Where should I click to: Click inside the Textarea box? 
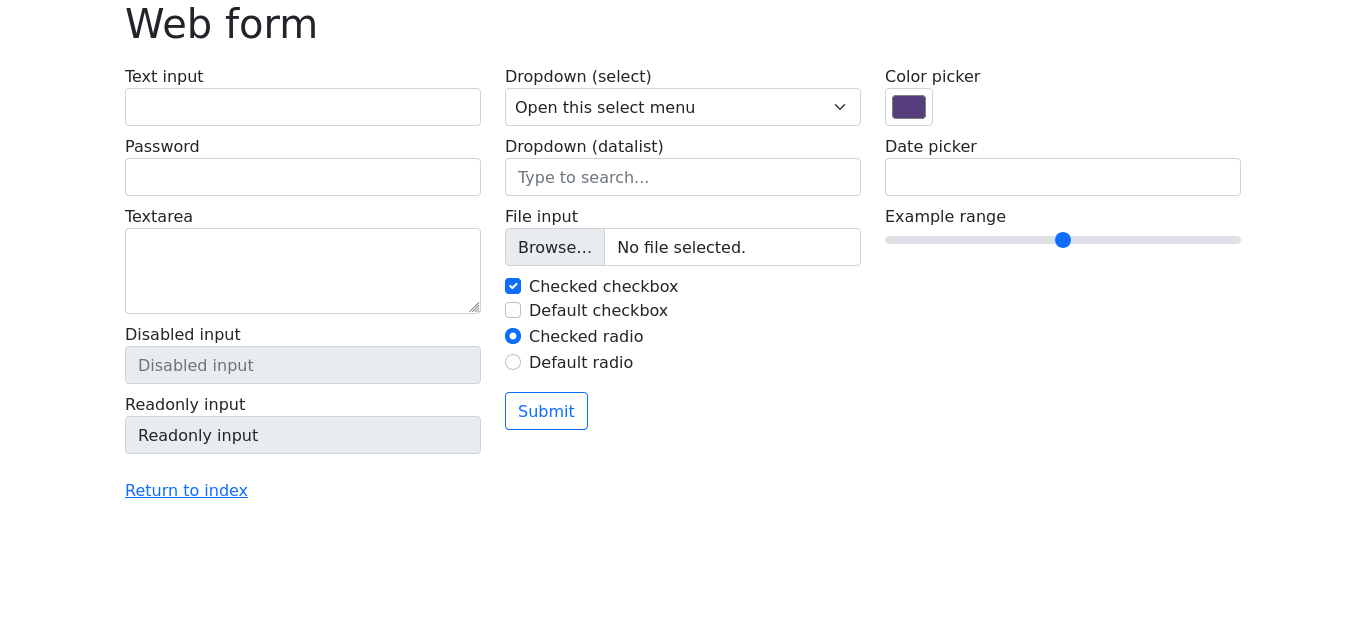point(302,271)
